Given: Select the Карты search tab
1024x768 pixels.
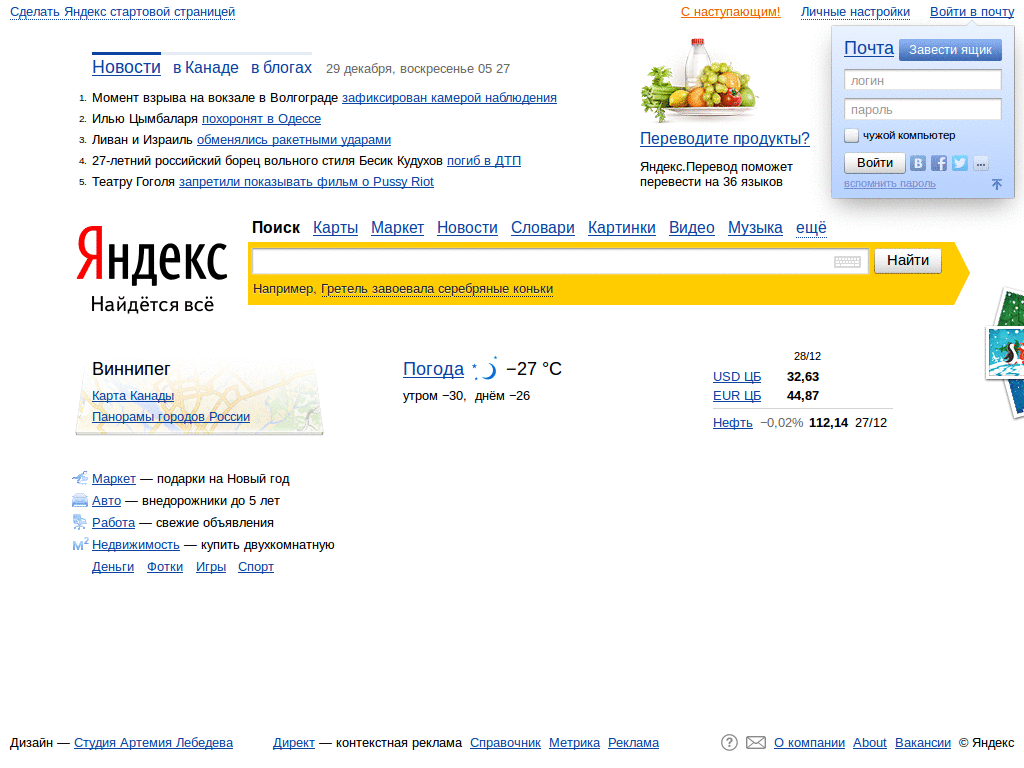Looking at the screenshot, I should click(x=335, y=227).
